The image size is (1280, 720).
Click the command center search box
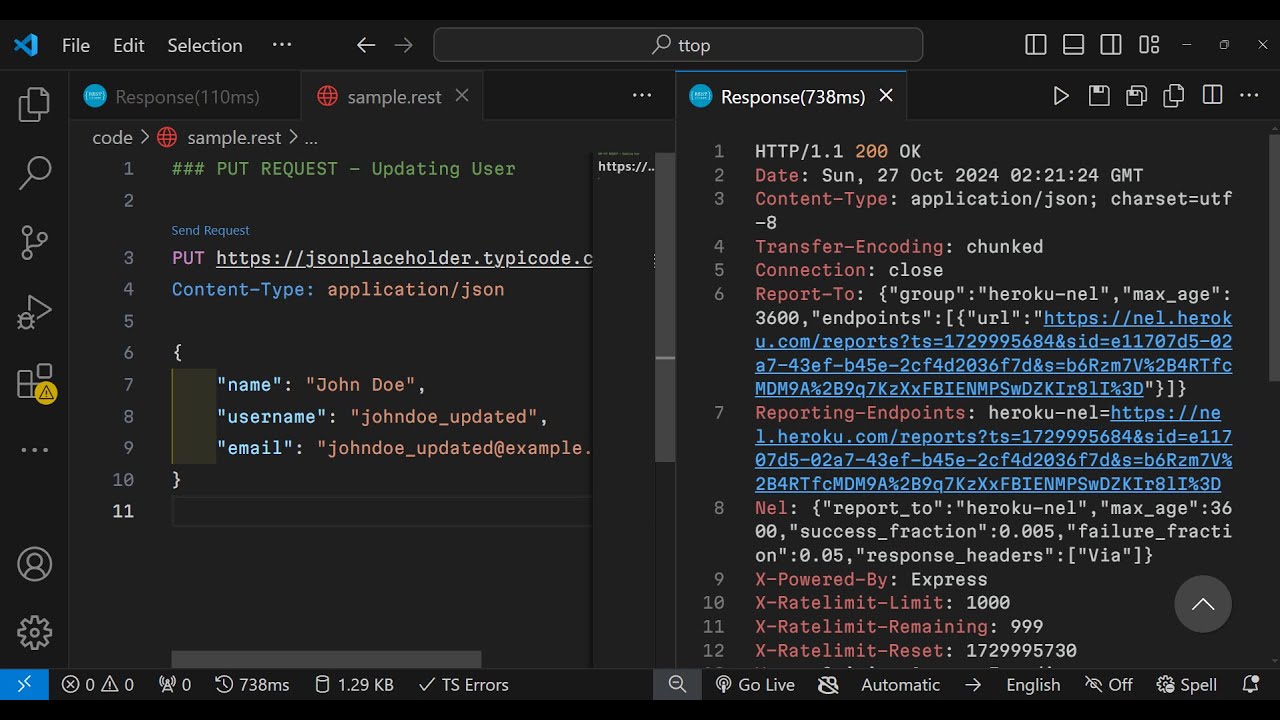[x=678, y=45]
